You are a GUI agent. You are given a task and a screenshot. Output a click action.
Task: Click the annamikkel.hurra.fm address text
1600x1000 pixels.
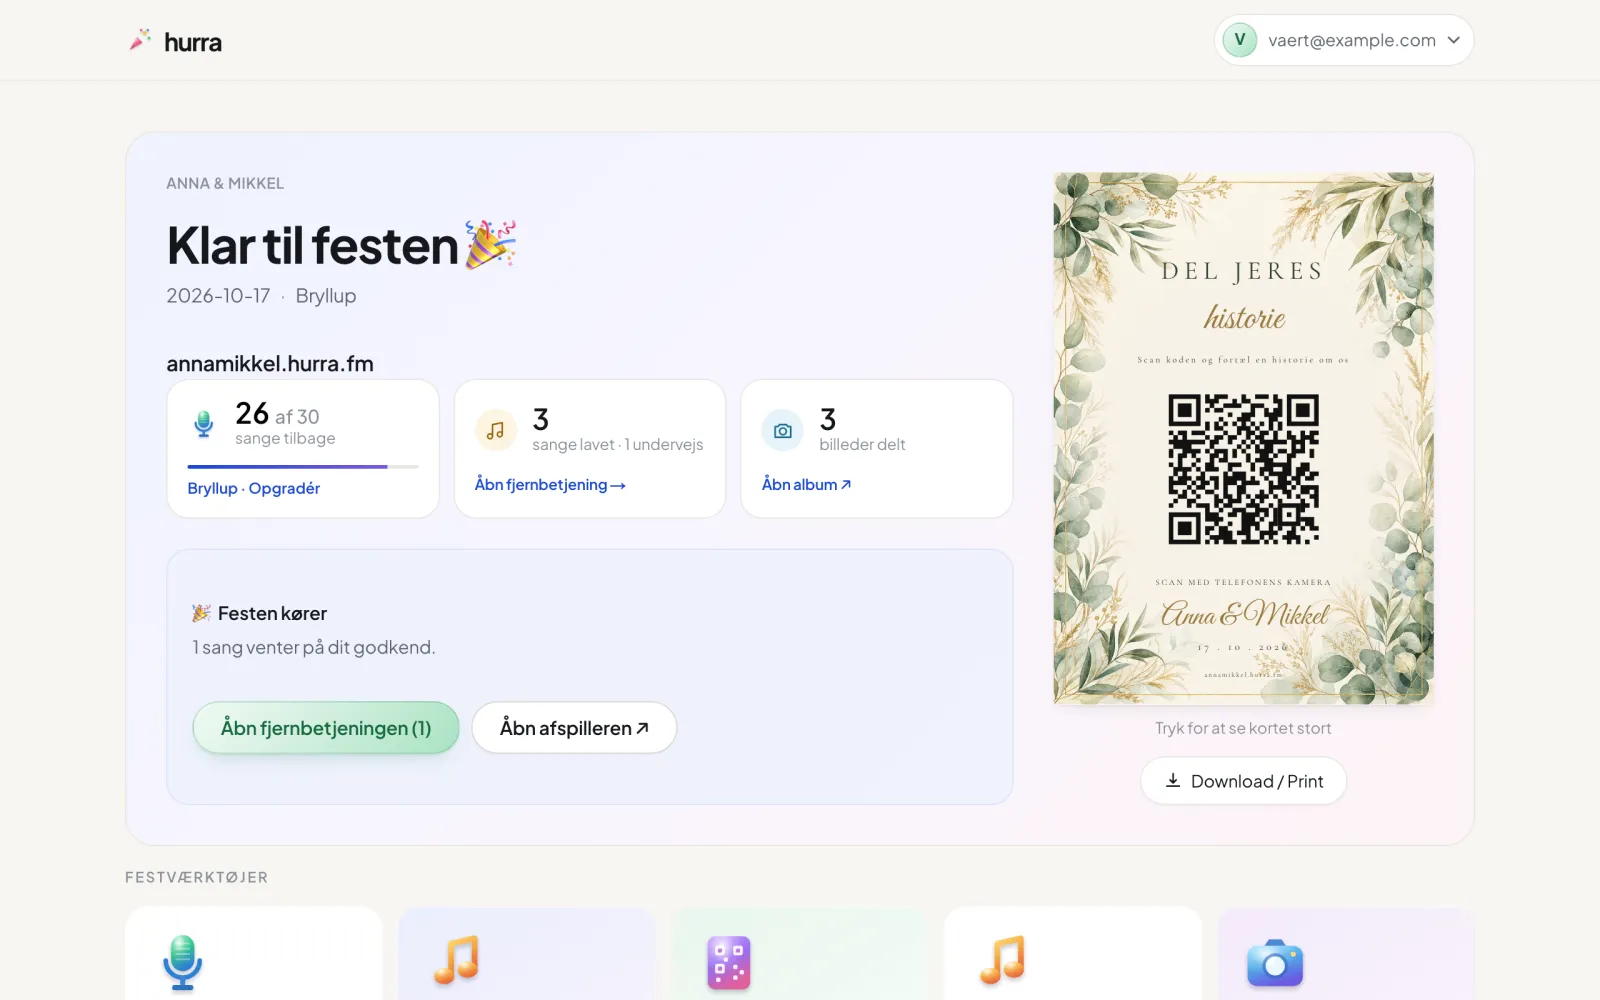(x=270, y=364)
